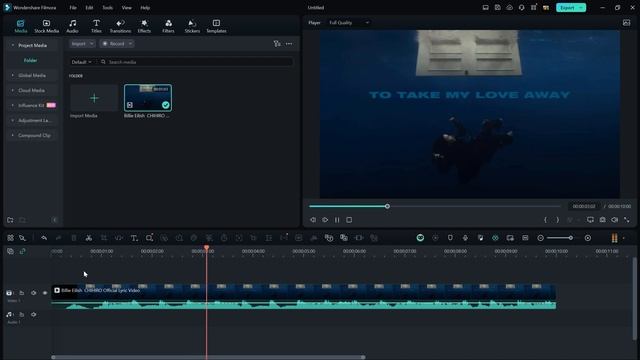The height and width of the screenshot is (360, 640).
Task: Switch to the Titles tab
Action: point(96,26)
